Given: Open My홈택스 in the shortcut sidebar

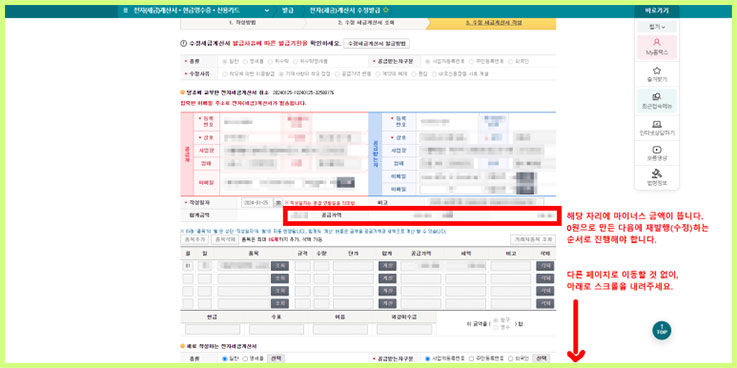Looking at the screenshot, I should point(657,47).
